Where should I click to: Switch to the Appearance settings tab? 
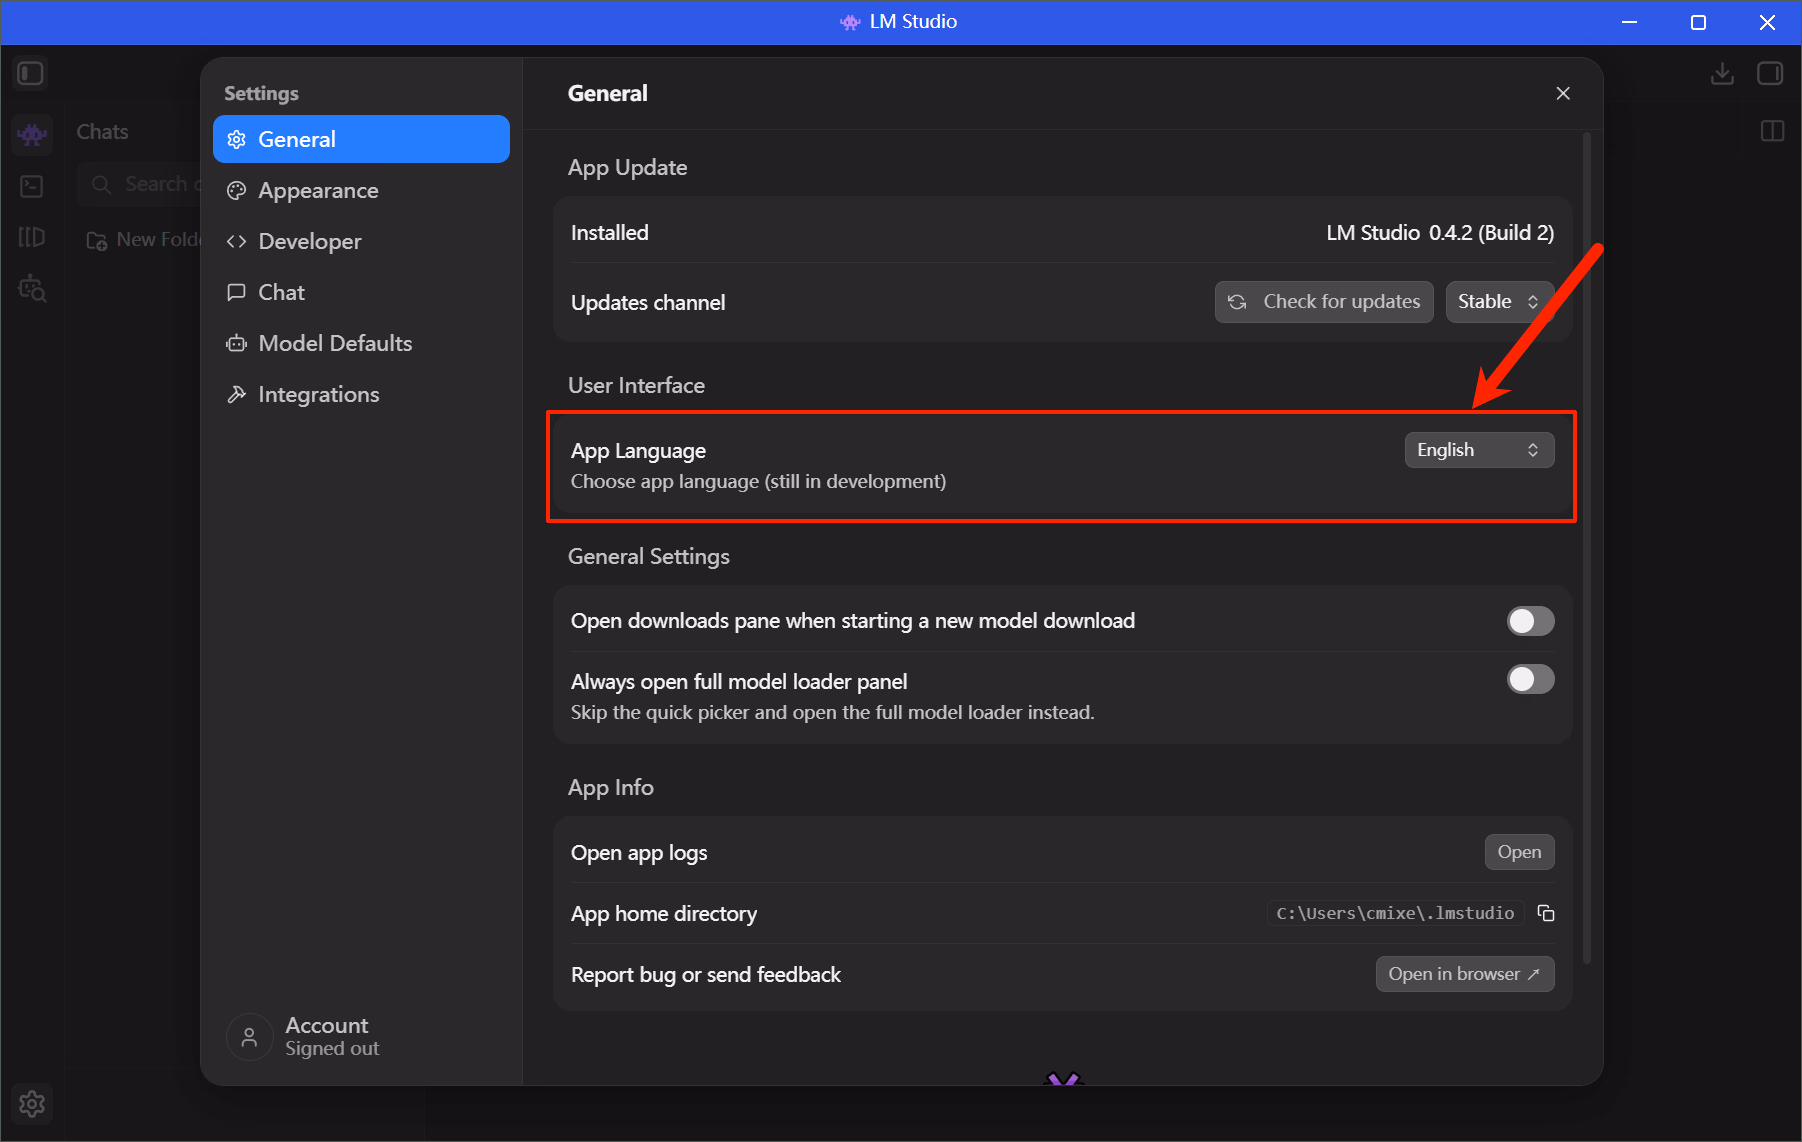[361, 190]
